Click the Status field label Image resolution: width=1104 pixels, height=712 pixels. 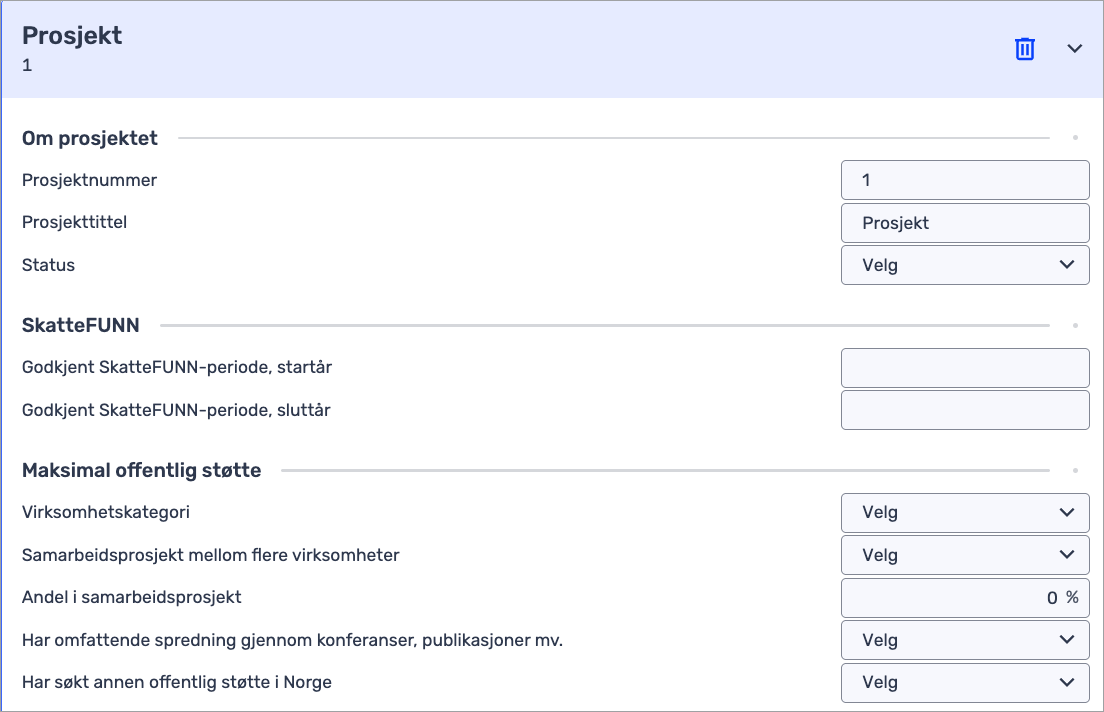pos(48,265)
